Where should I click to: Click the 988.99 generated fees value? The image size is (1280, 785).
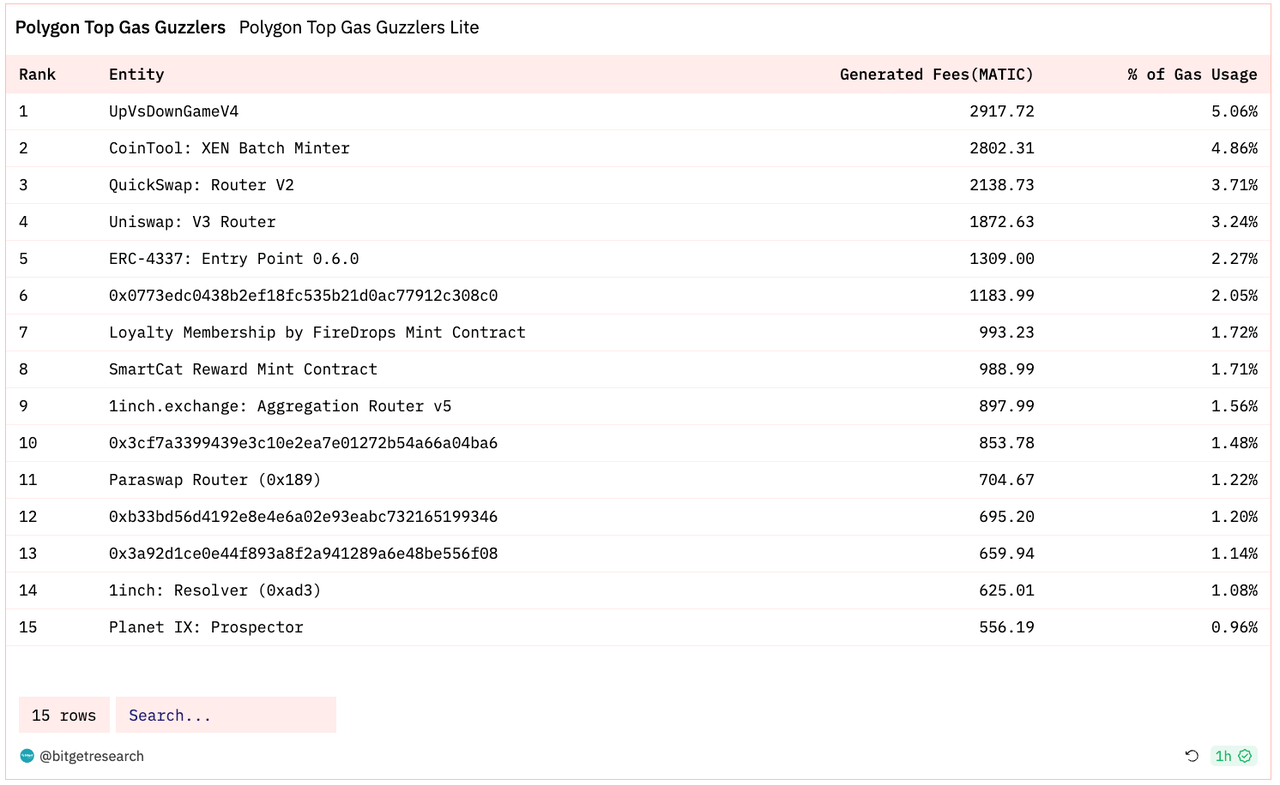pos(1007,369)
